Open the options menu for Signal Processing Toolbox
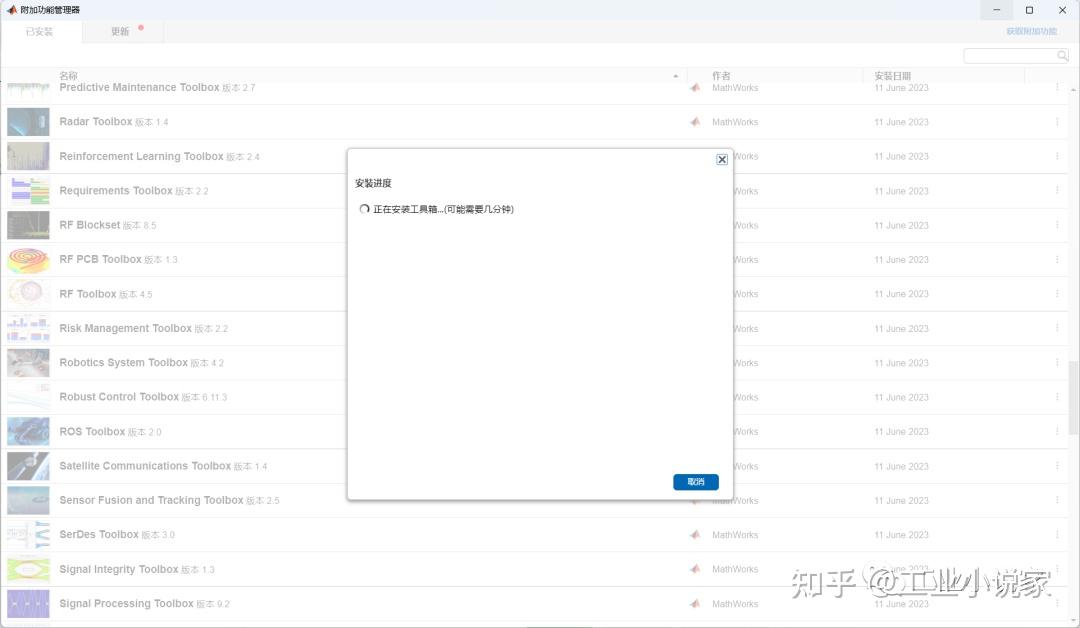Image resolution: width=1080 pixels, height=628 pixels. (1057, 603)
